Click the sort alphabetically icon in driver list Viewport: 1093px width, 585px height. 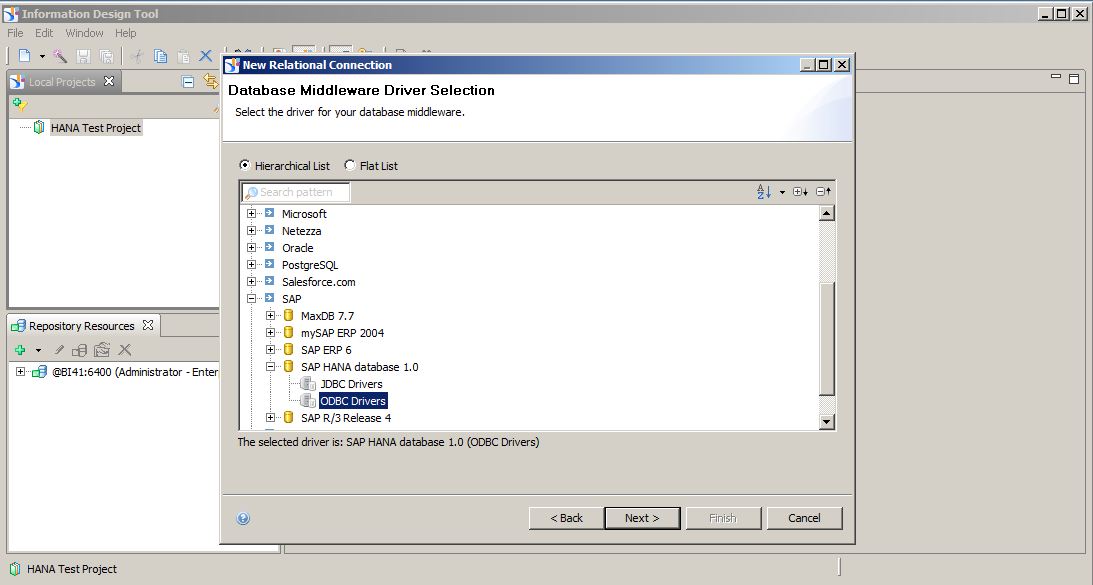click(x=764, y=192)
